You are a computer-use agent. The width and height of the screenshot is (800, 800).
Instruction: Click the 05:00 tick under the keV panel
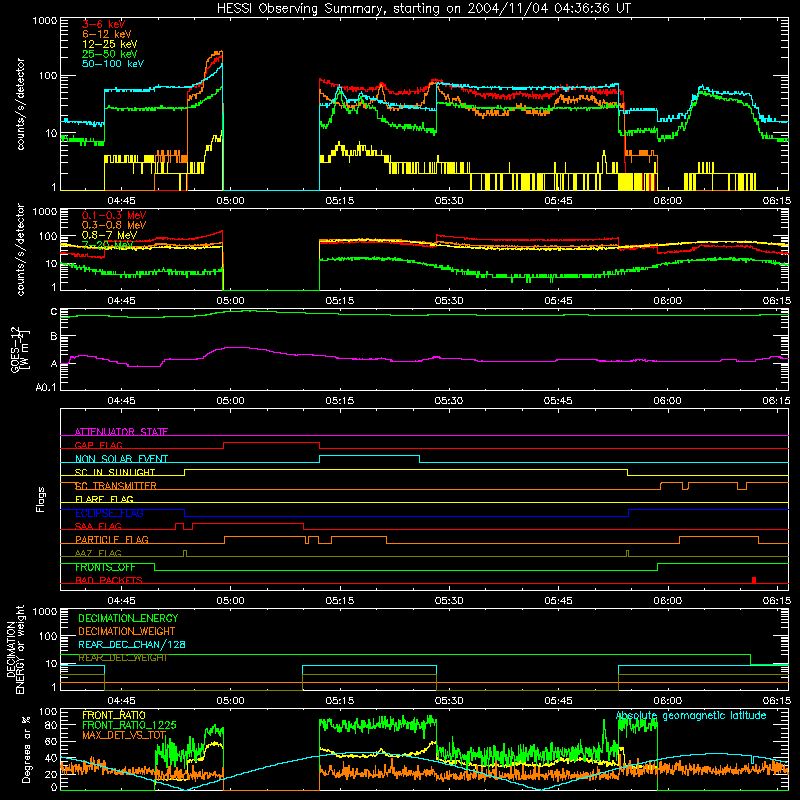coord(230,201)
